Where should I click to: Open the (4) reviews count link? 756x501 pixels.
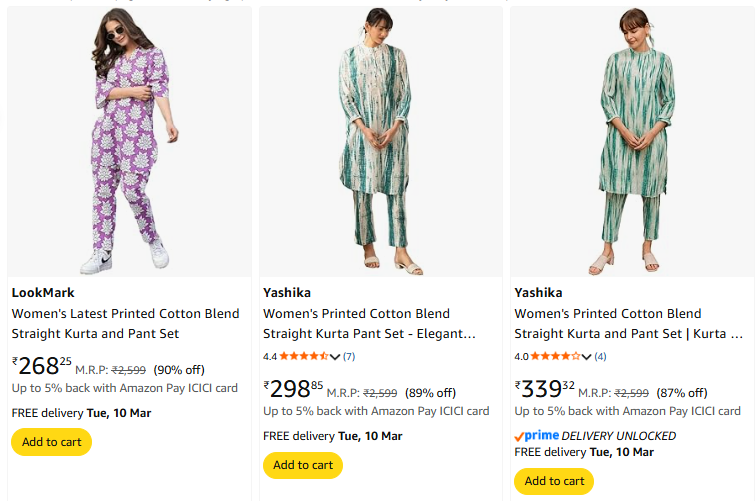pyautogui.click(x=600, y=357)
